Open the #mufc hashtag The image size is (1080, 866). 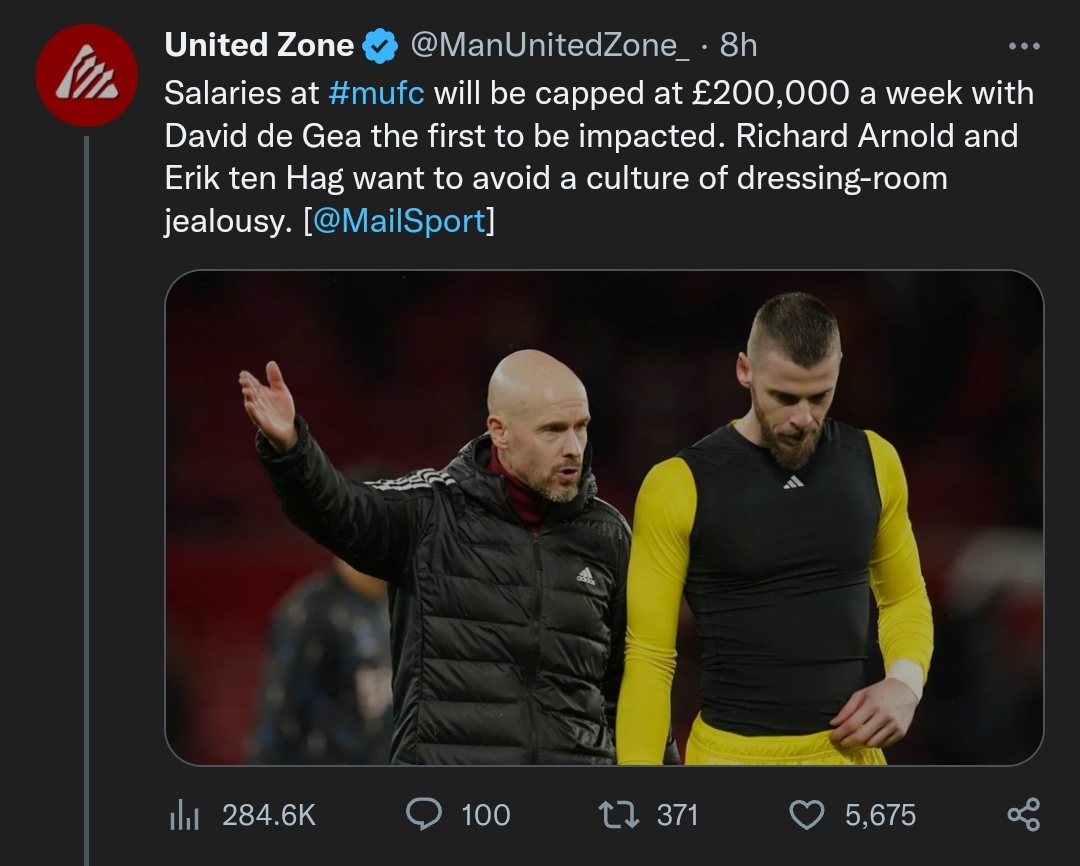coord(376,93)
